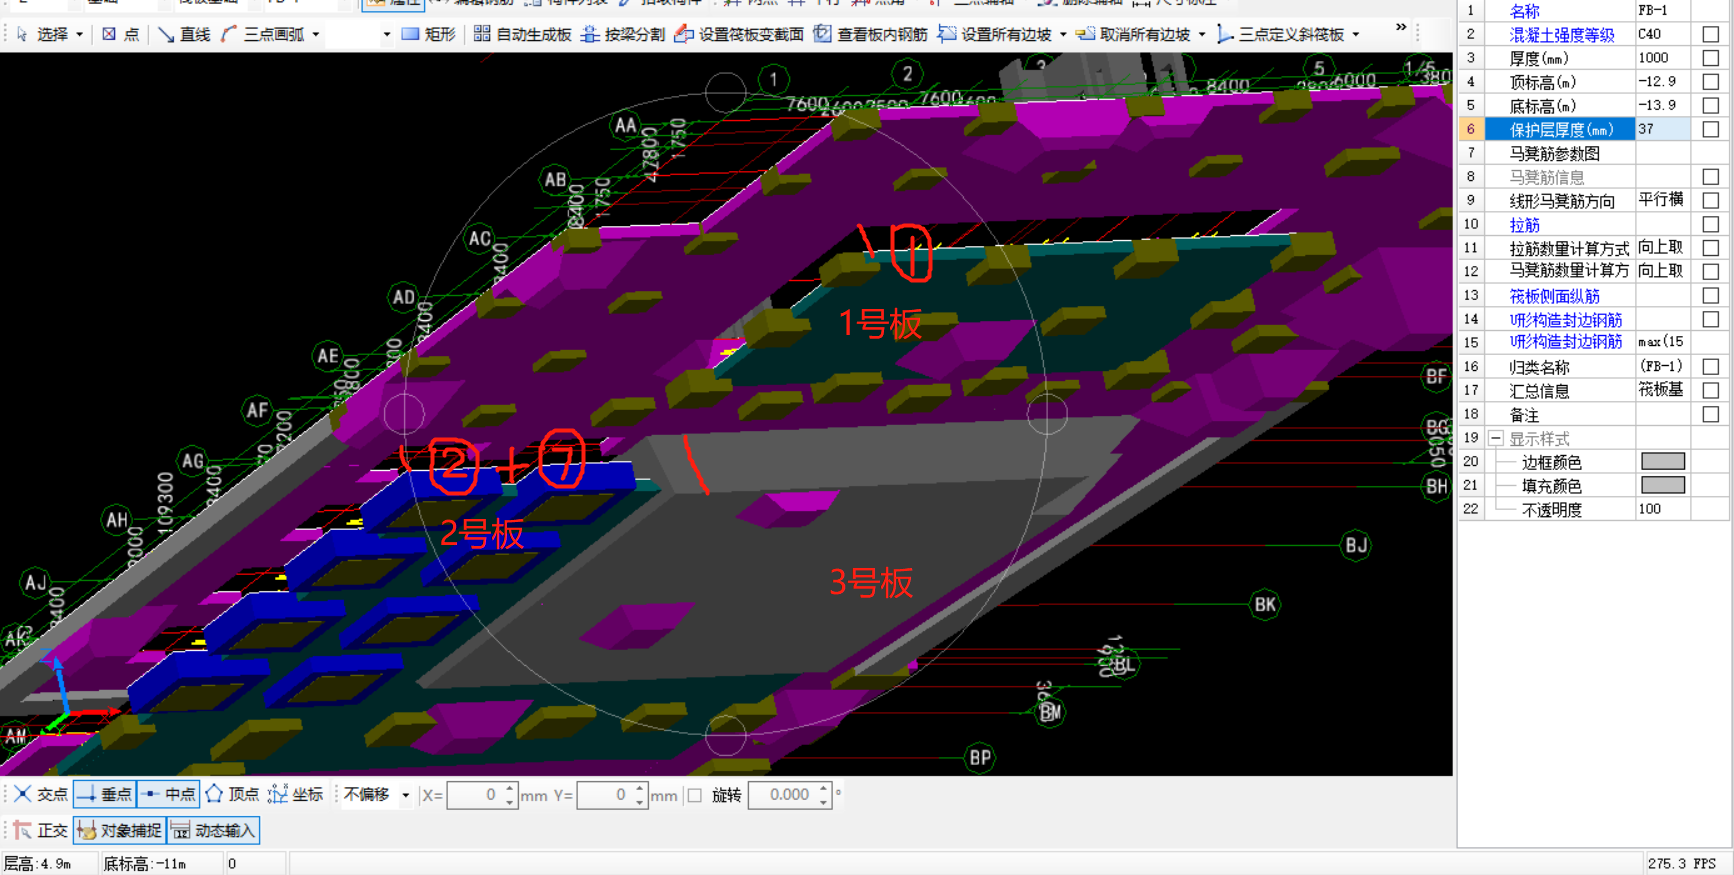Screen dimensions: 1734x875
Task: Check the 拉筋 row checkbox
Action: point(1711,224)
